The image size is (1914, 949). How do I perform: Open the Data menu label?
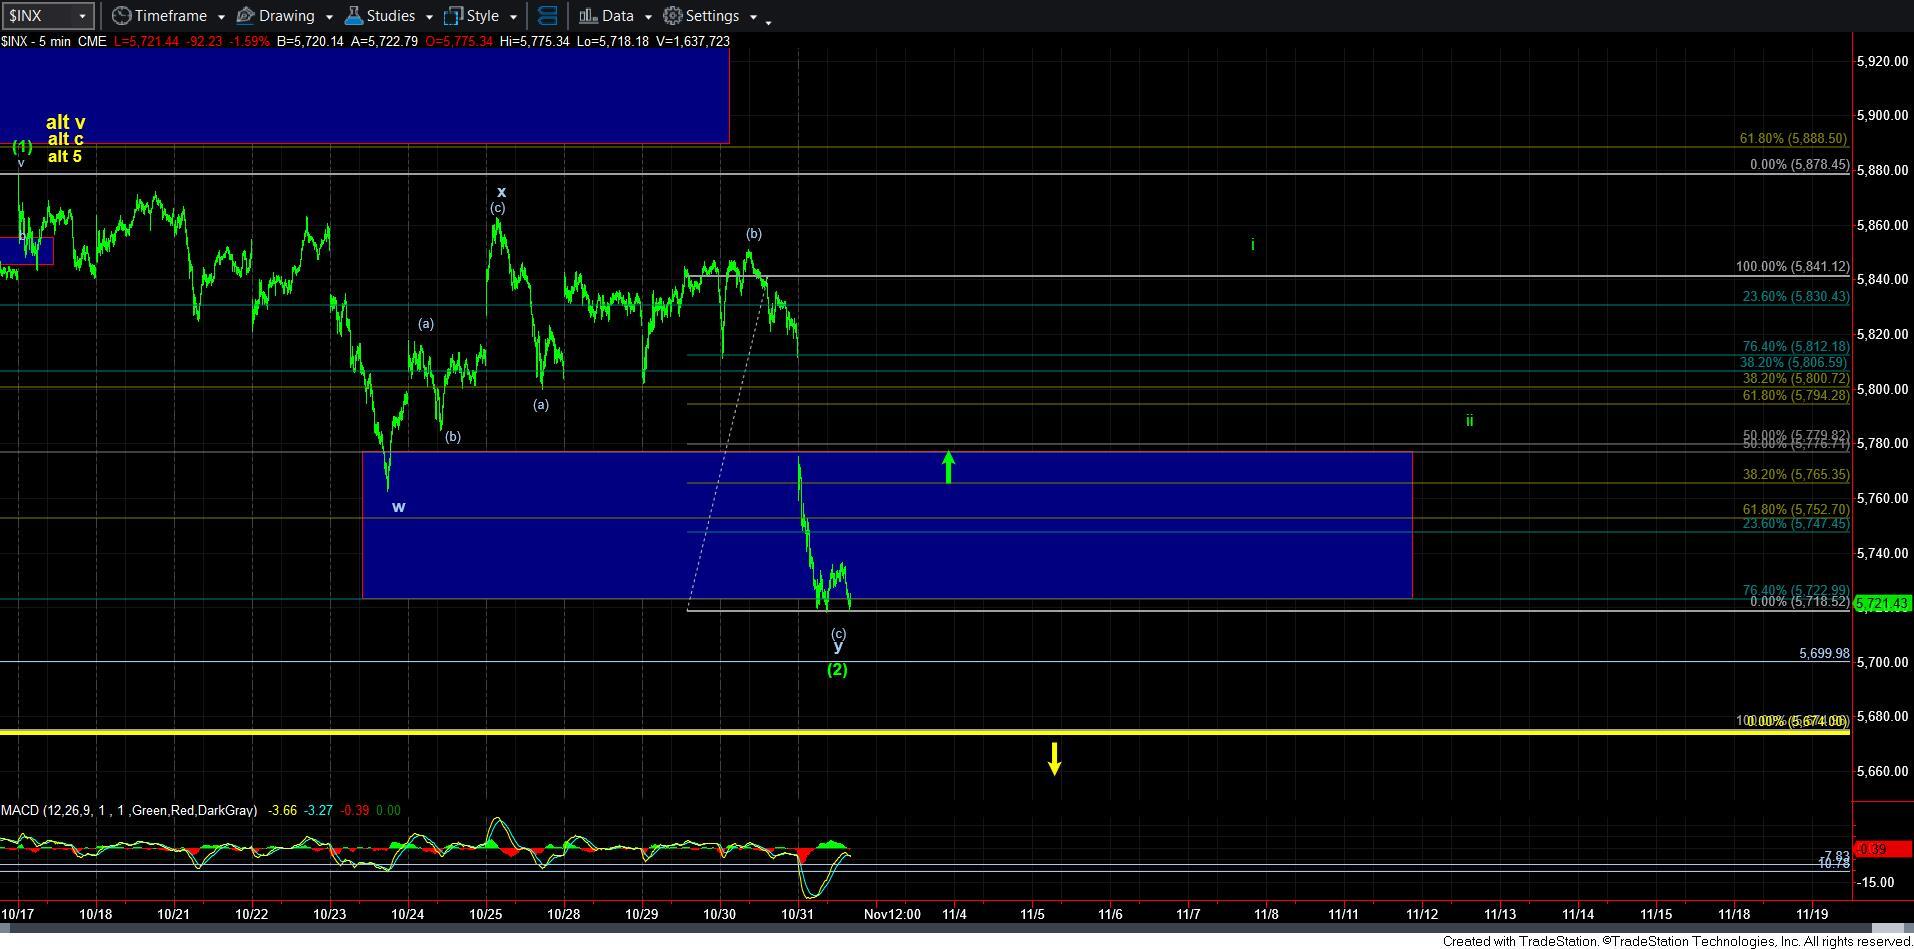pos(617,16)
